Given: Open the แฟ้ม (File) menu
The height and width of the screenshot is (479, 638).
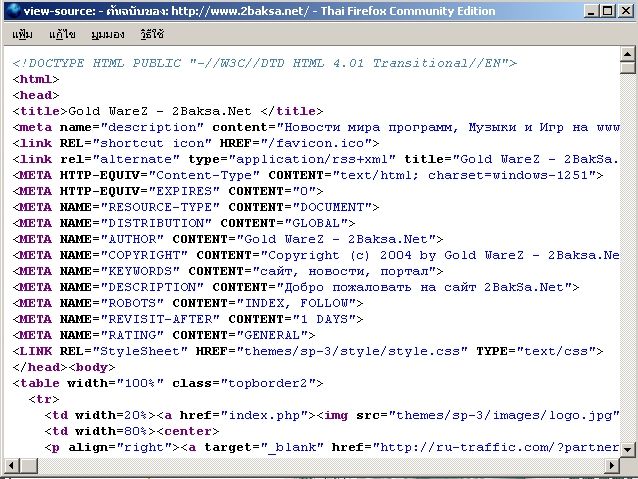Looking at the screenshot, I should click(22, 34).
